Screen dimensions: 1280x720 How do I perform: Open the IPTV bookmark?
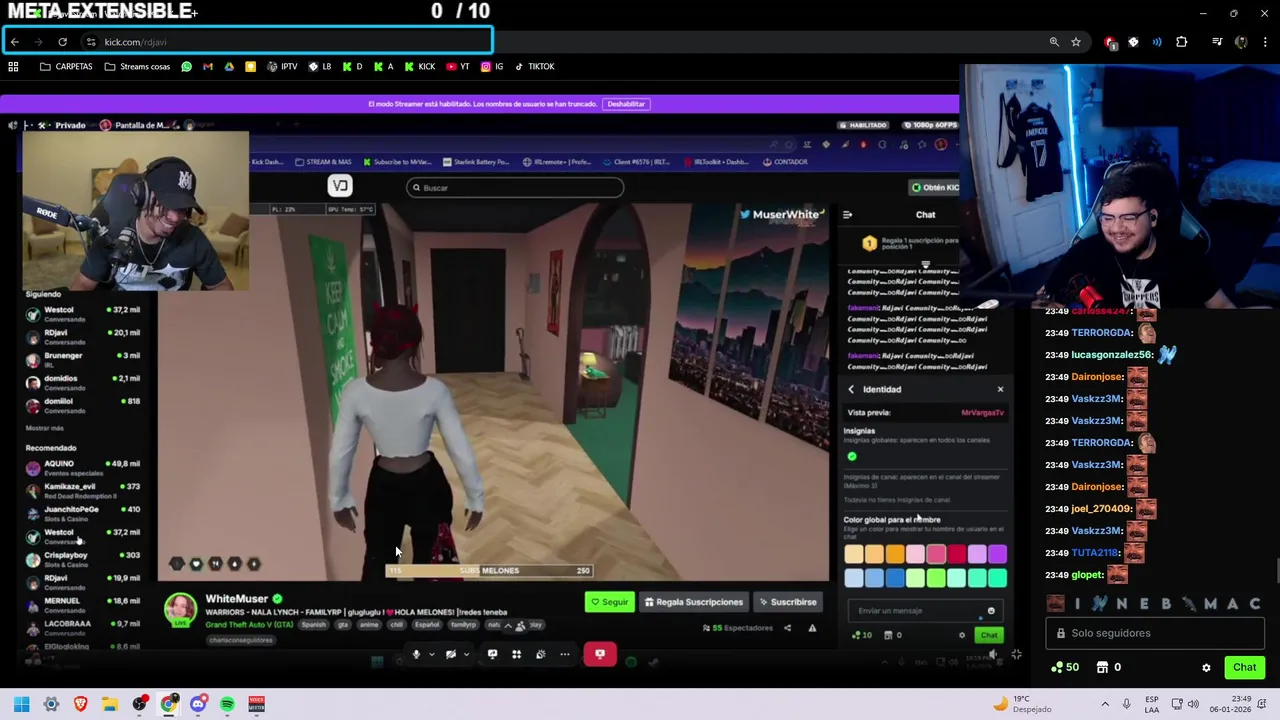coord(282,67)
